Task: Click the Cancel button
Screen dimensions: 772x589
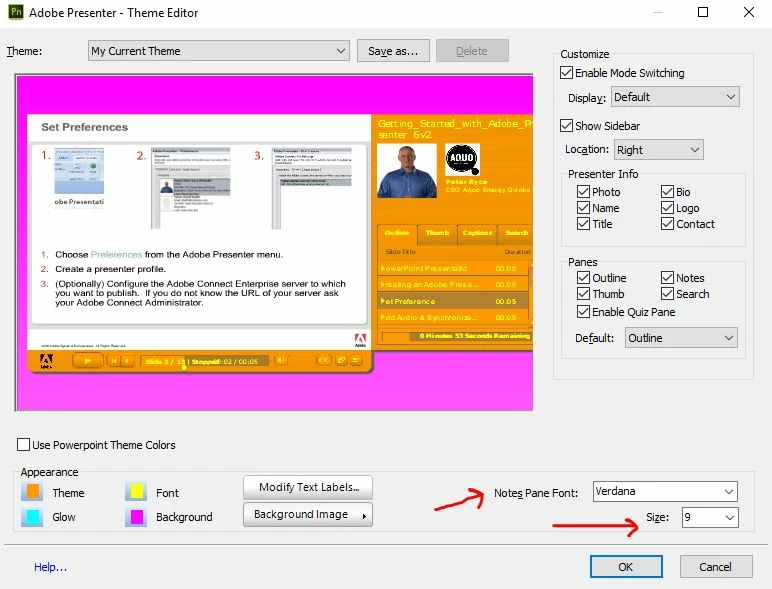Action: point(716,567)
